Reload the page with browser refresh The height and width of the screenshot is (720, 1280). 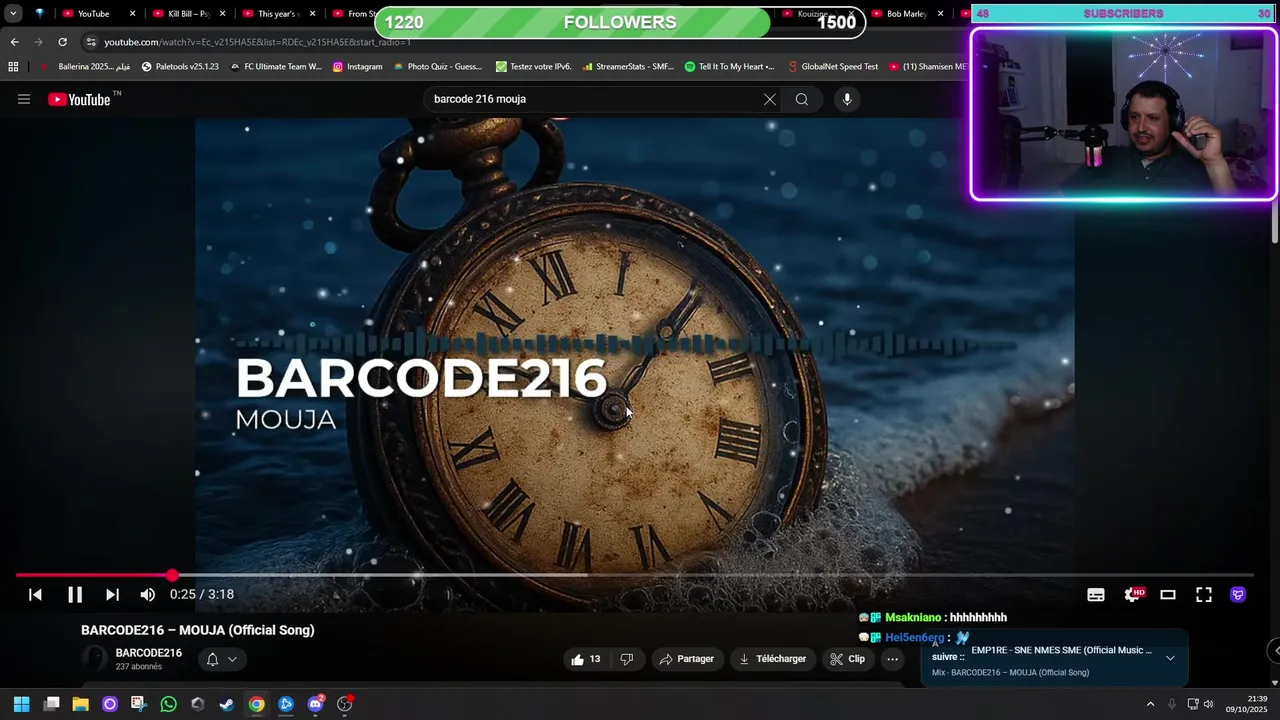click(62, 42)
